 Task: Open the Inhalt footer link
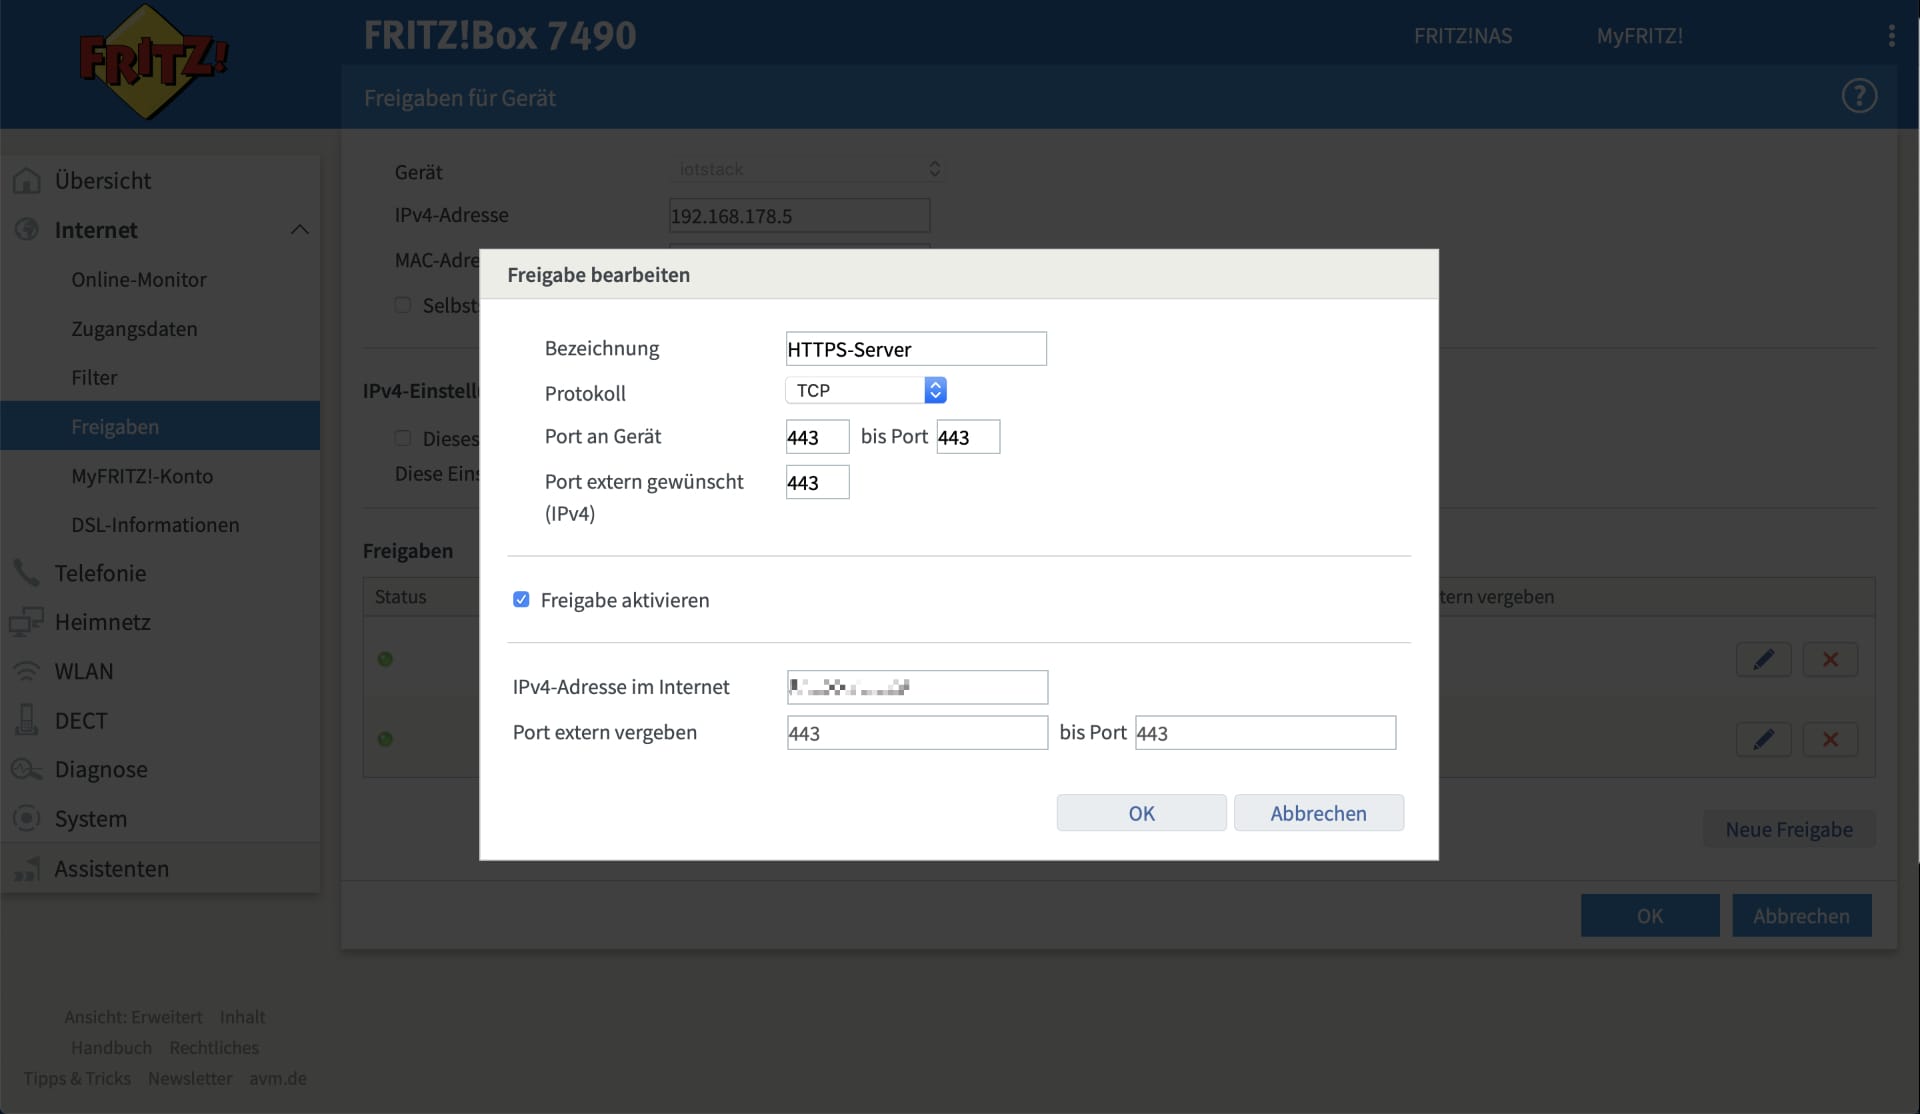click(x=243, y=1017)
